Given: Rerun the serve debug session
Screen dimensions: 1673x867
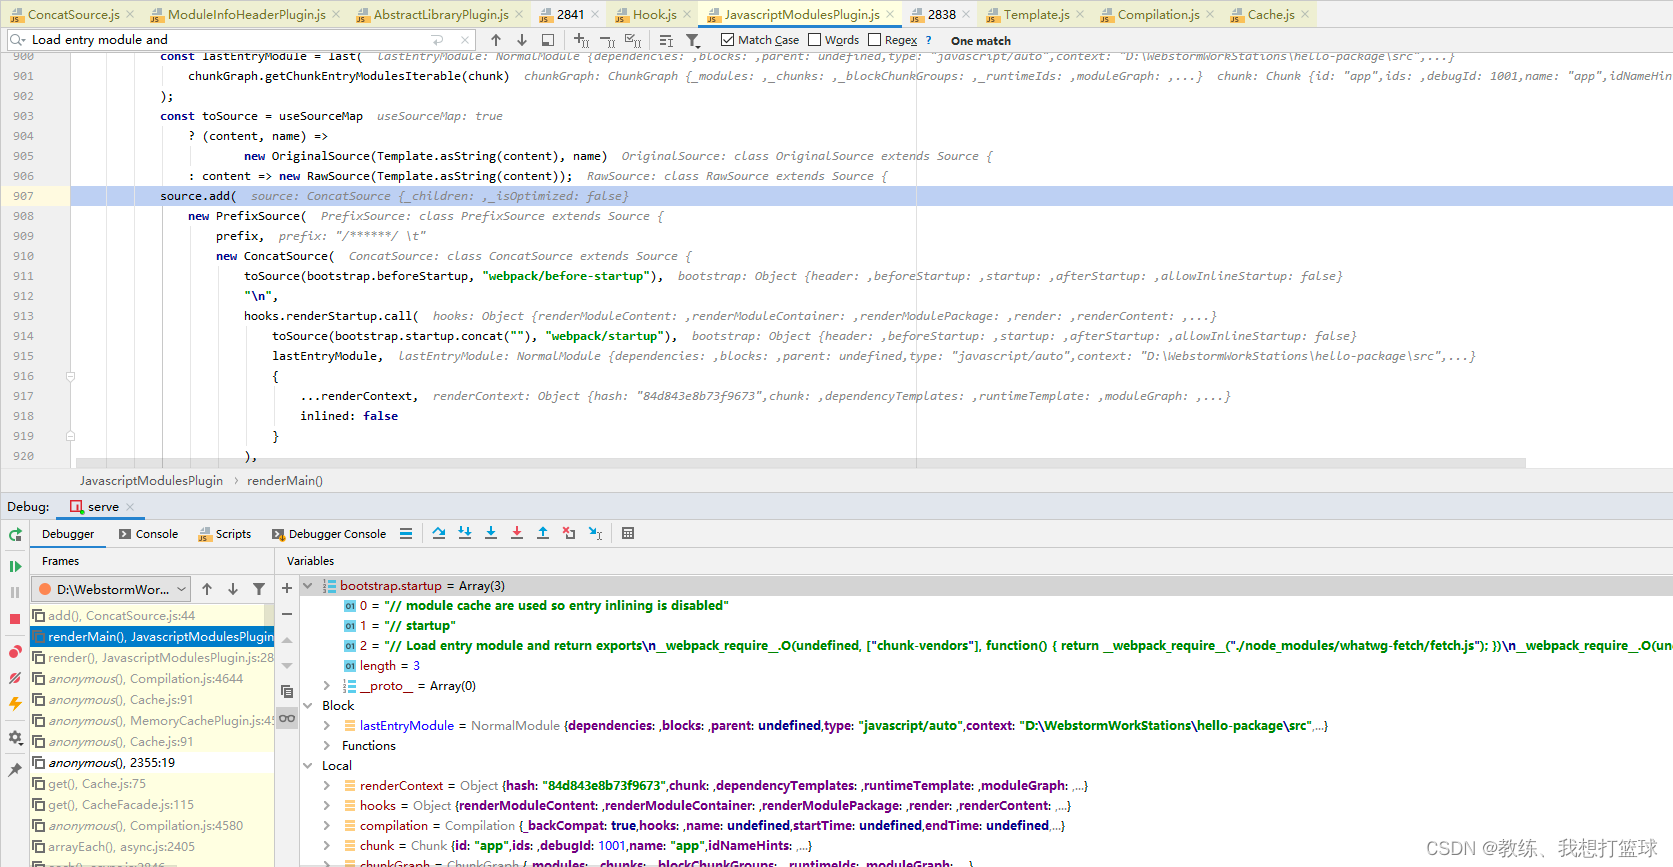Looking at the screenshot, I should [15, 535].
